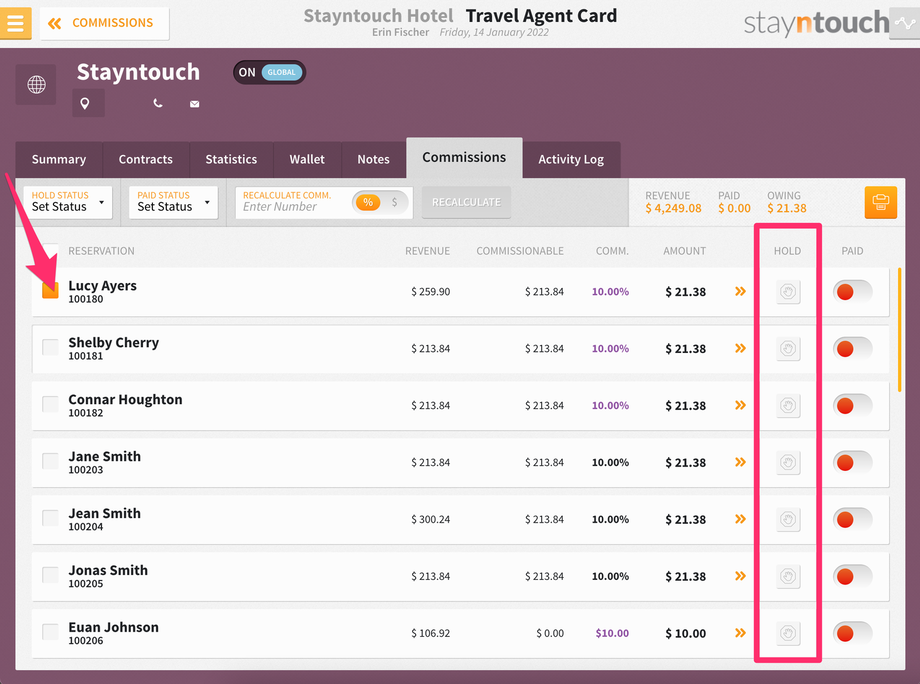
Task: Click hold hand icon for Jane Smith
Action: pyautogui.click(x=788, y=462)
